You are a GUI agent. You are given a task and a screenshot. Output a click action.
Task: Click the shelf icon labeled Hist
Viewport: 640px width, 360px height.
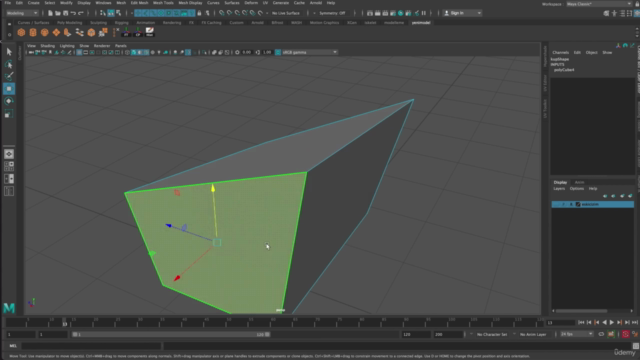pos(150,32)
